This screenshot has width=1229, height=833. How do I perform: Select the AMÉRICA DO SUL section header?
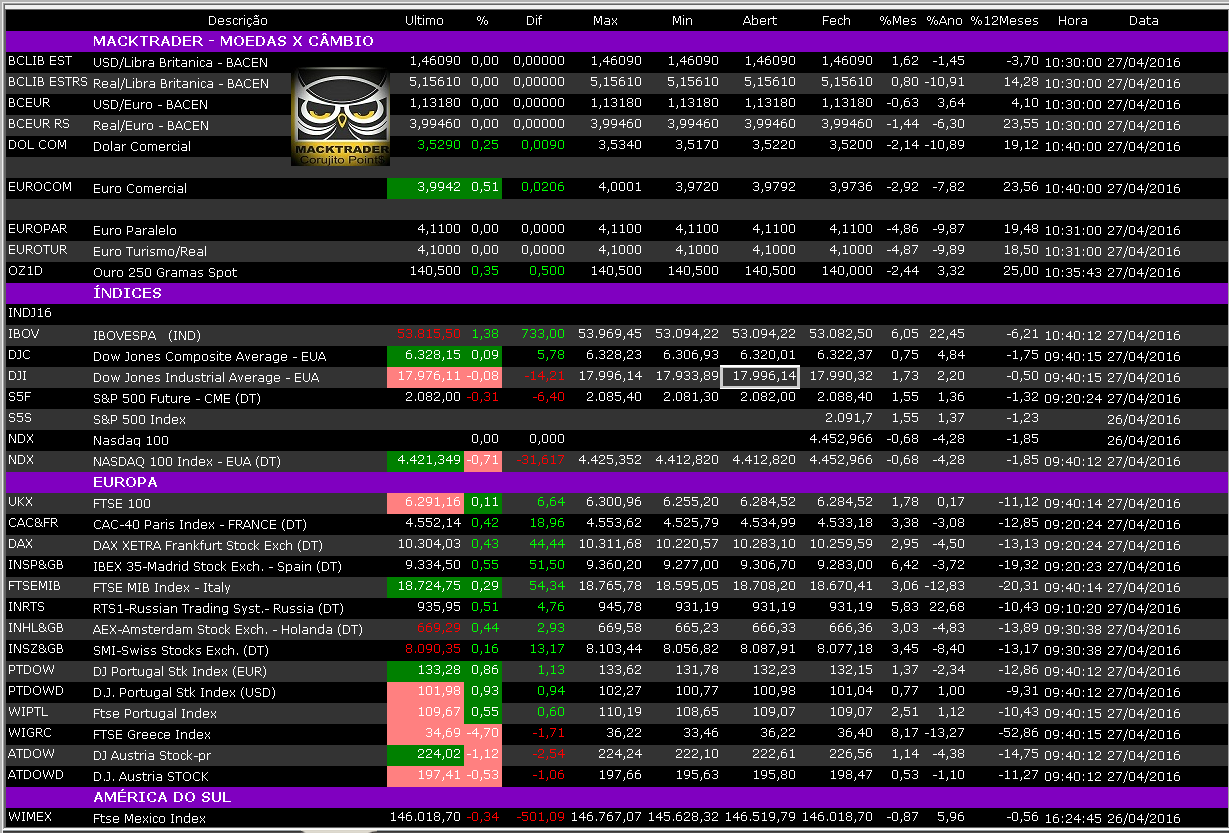[162, 797]
